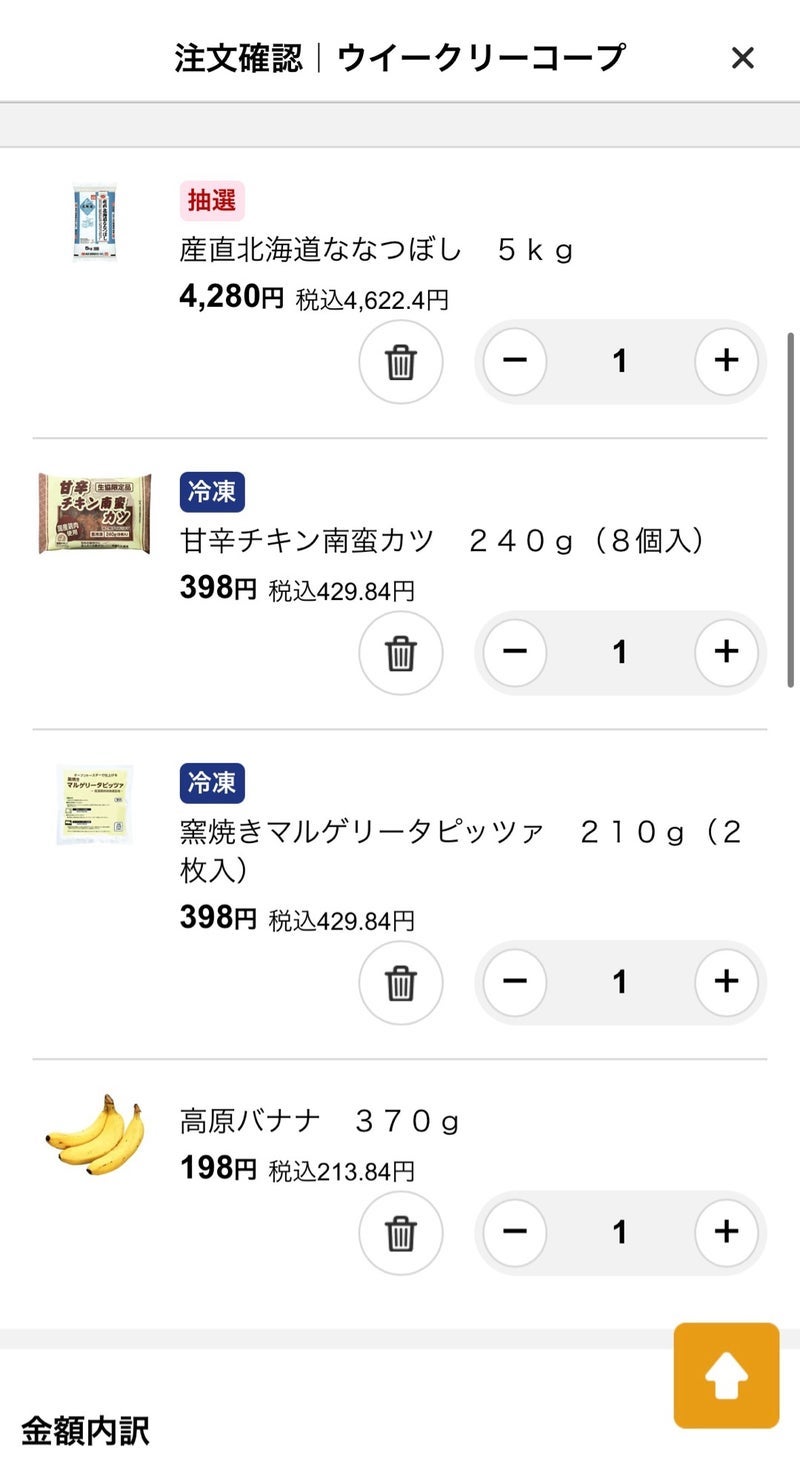Open the rice bag product thumbnail
This screenshot has width=800, height=1467.
coord(95,222)
